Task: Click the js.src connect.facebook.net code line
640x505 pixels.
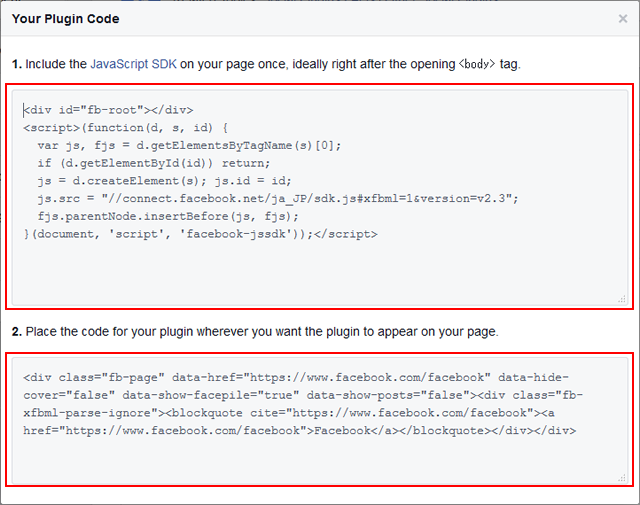Action: pyautogui.click(x=278, y=199)
